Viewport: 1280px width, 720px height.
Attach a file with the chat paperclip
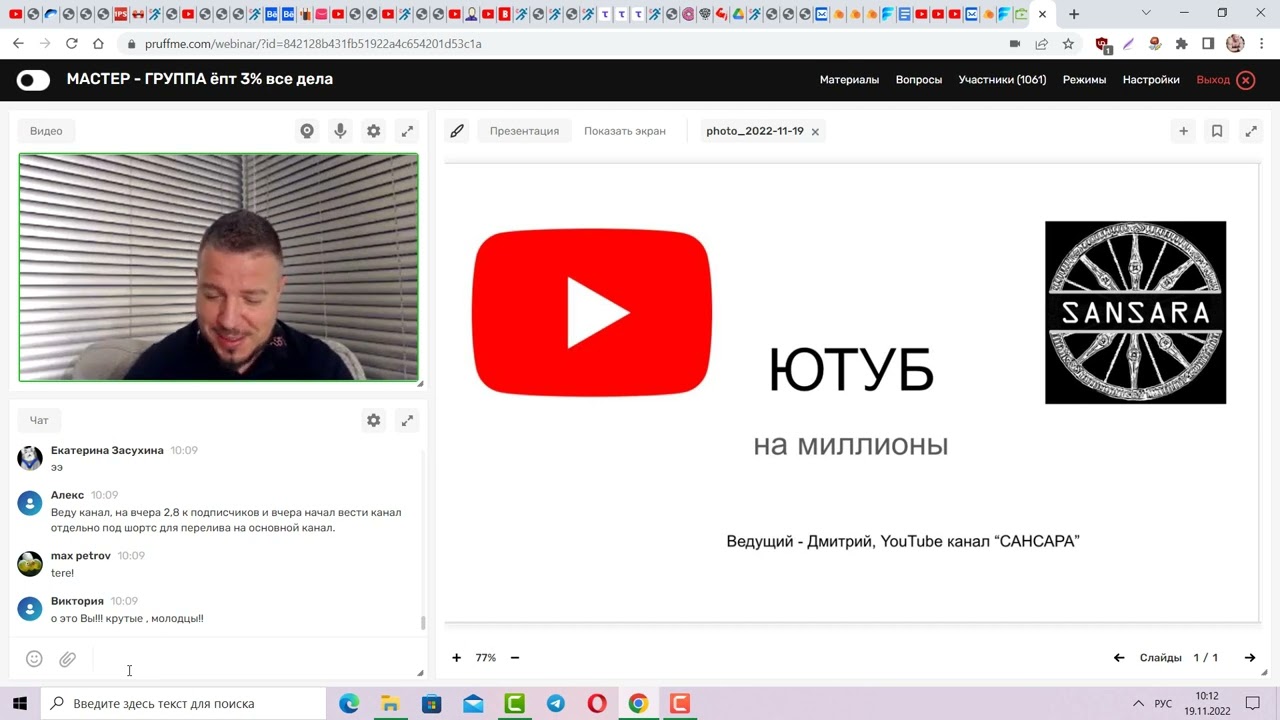[67, 658]
